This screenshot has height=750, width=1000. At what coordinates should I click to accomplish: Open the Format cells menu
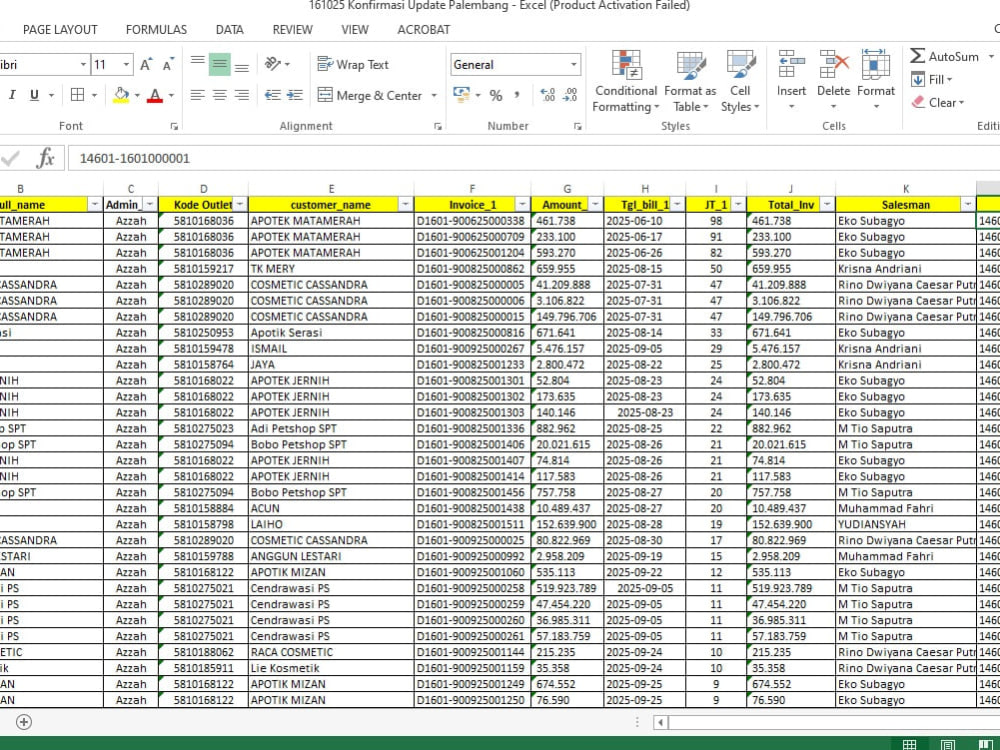click(x=876, y=81)
